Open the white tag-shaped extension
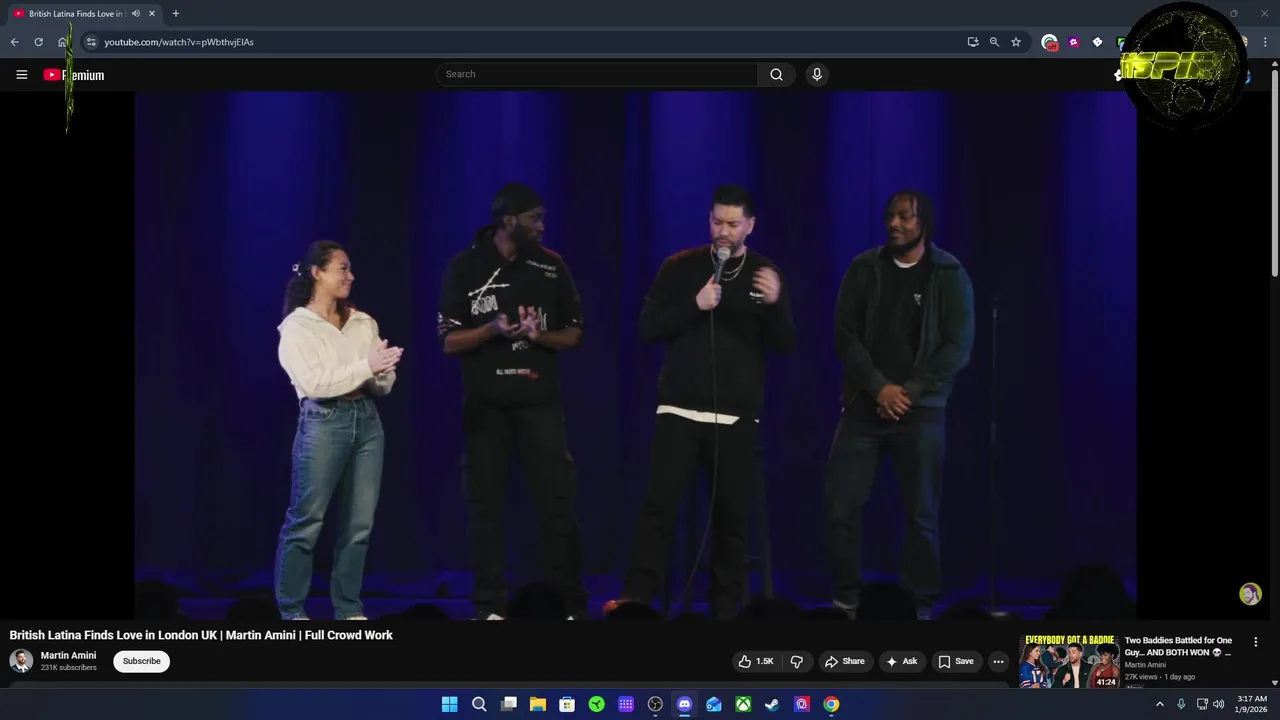 click(x=1097, y=42)
